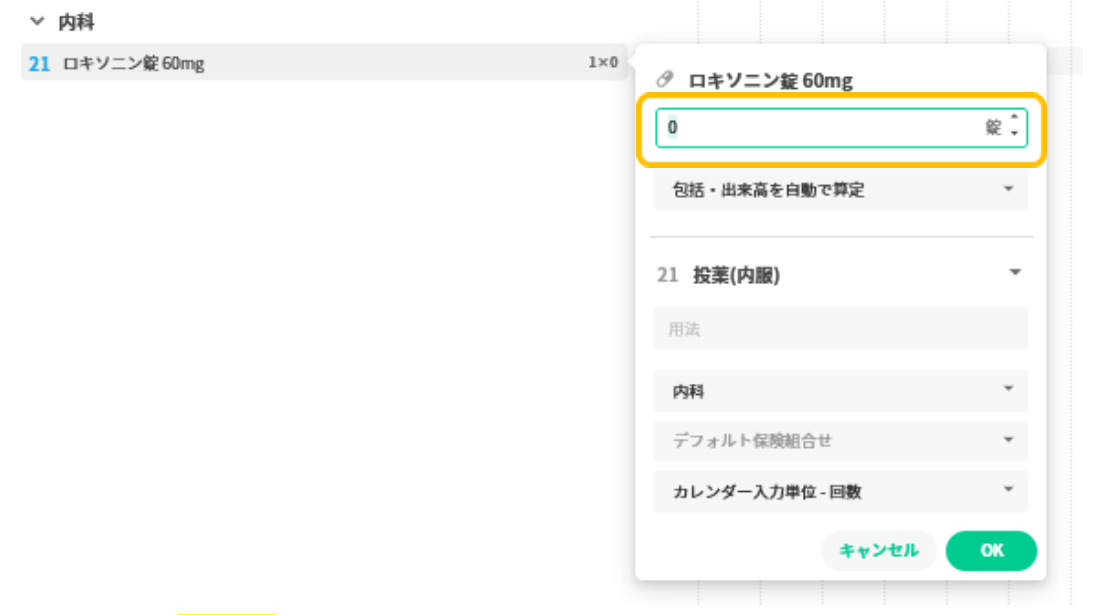Click the 投薬(内服) category label
This screenshot has height=615, width=1099.
coord(736,275)
